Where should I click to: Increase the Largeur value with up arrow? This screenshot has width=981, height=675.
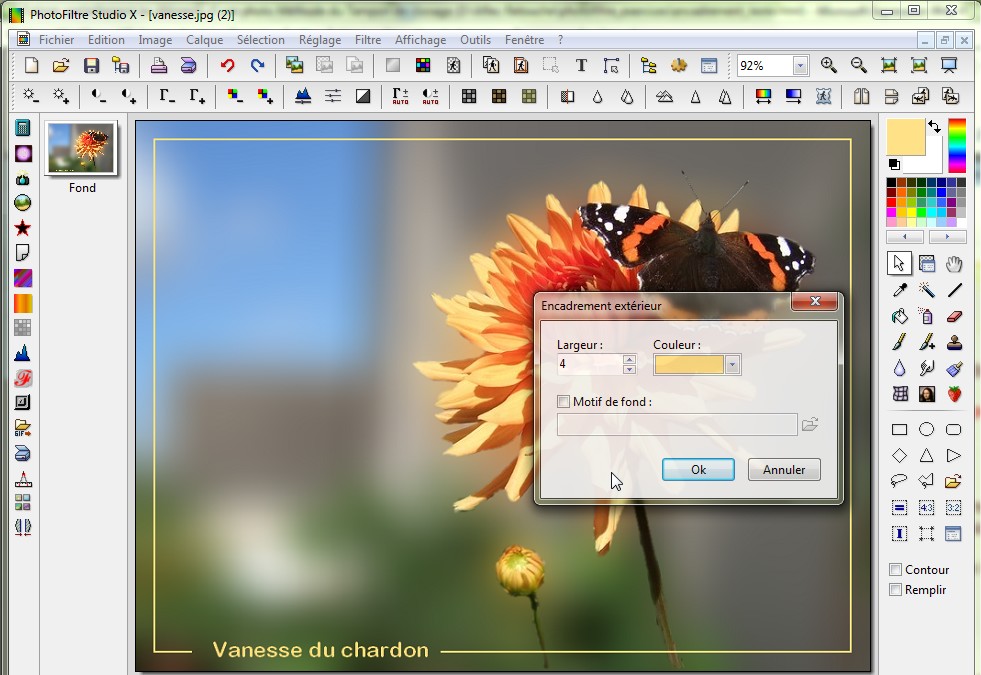629,359
